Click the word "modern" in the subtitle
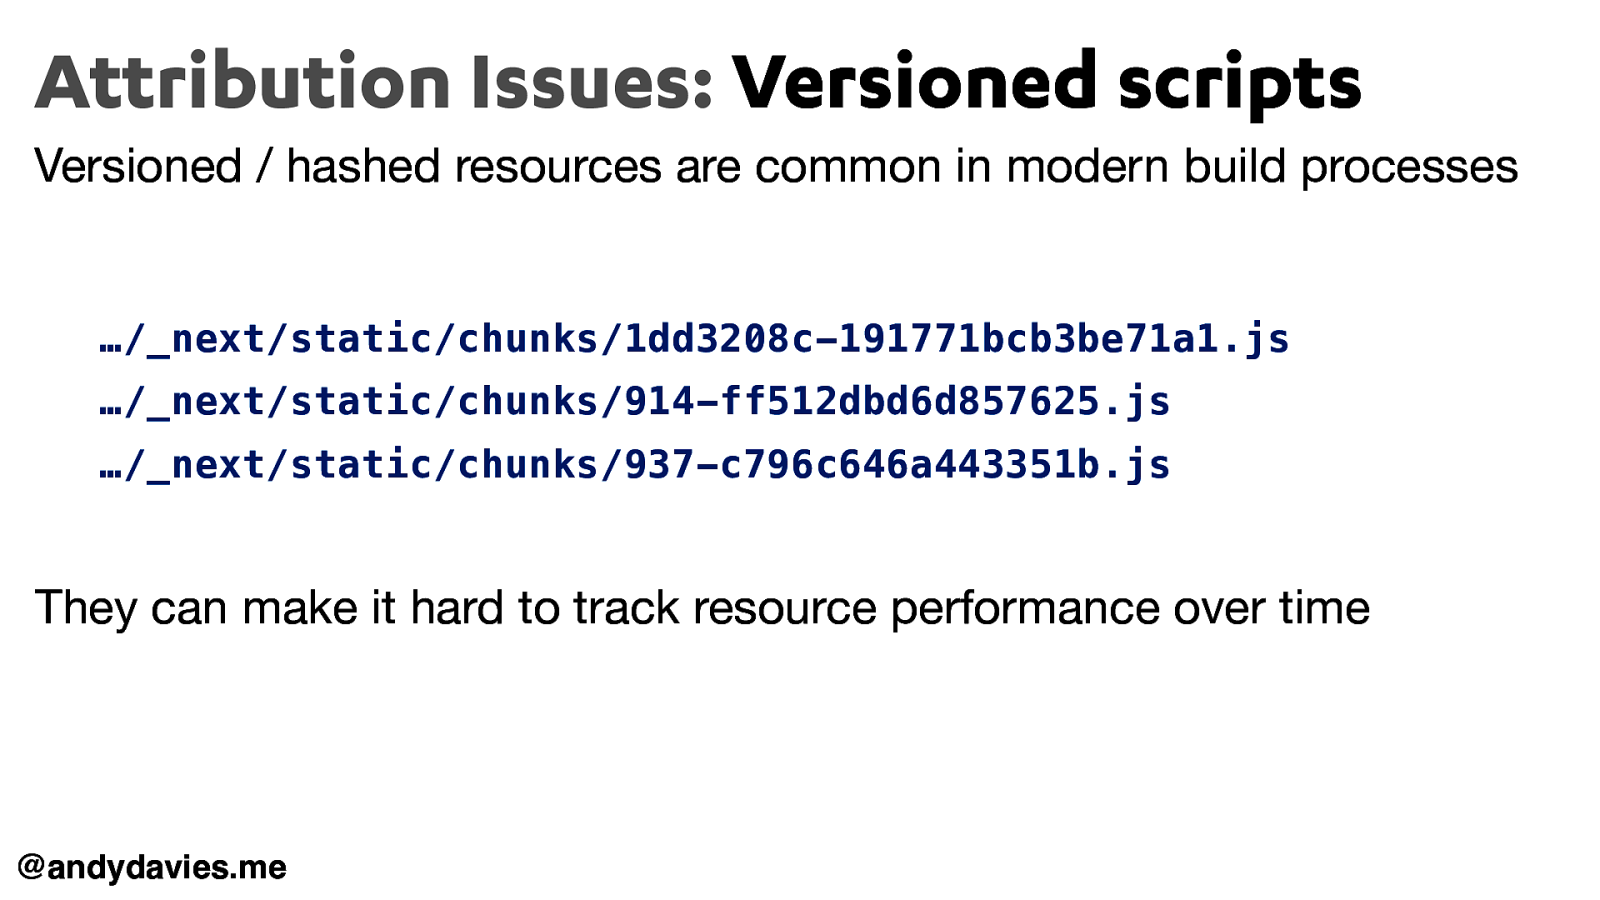1600x900 pixels. click(x=1087, y=166)
